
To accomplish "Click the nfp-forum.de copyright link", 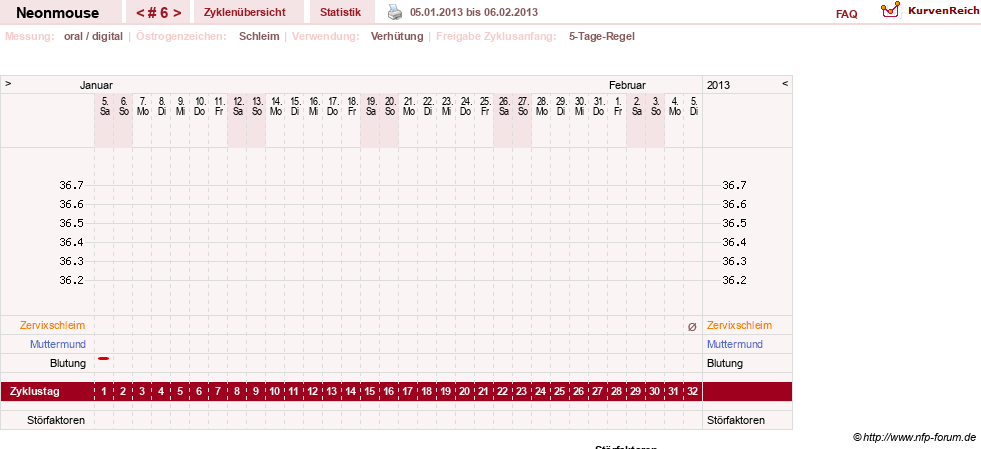I will [914, 437].
